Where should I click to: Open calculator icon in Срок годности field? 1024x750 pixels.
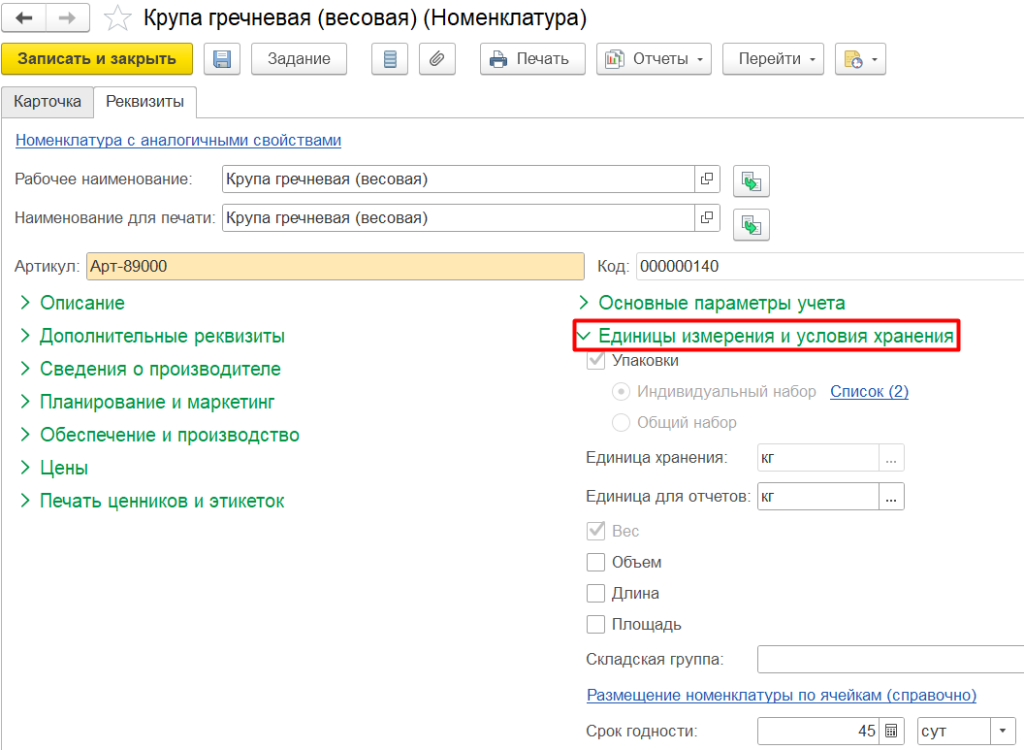point(891,731)
